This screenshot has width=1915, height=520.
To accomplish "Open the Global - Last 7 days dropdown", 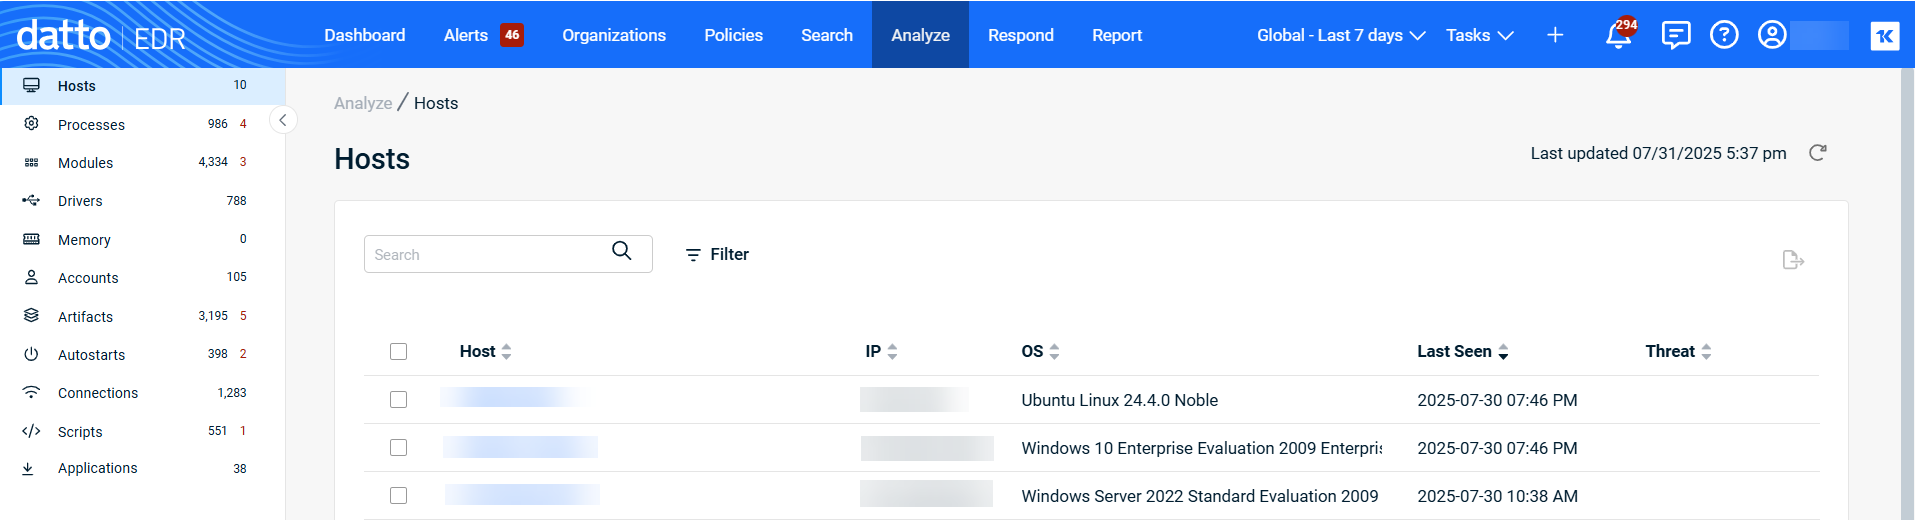I will 1340,35.
